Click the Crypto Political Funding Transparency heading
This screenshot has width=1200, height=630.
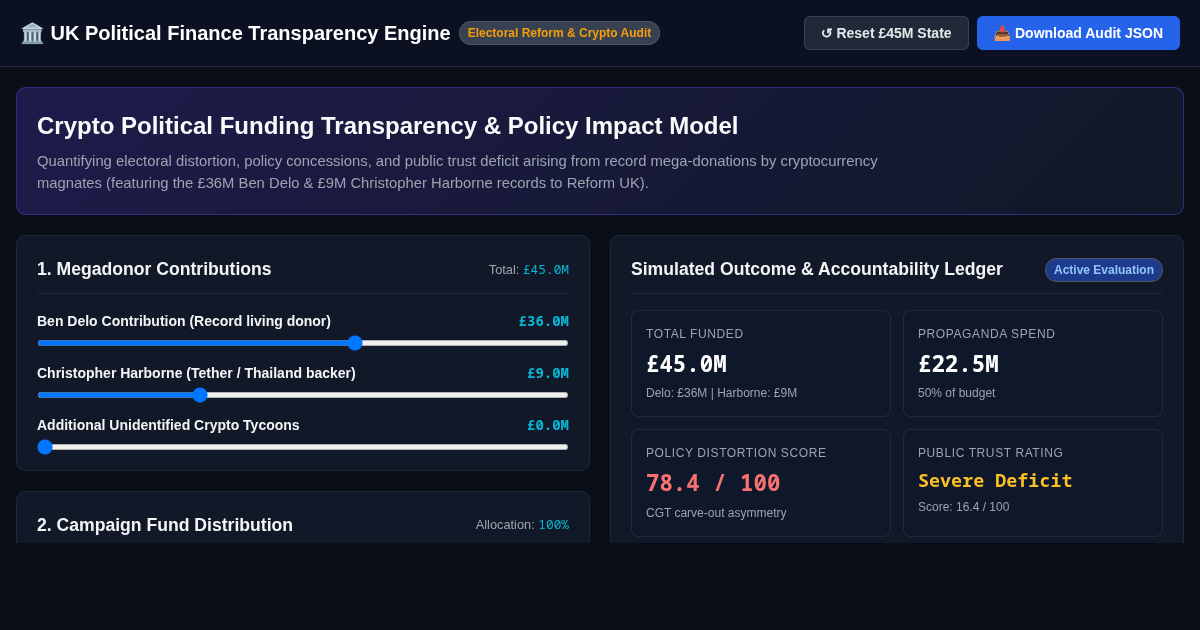coord(387,126)
